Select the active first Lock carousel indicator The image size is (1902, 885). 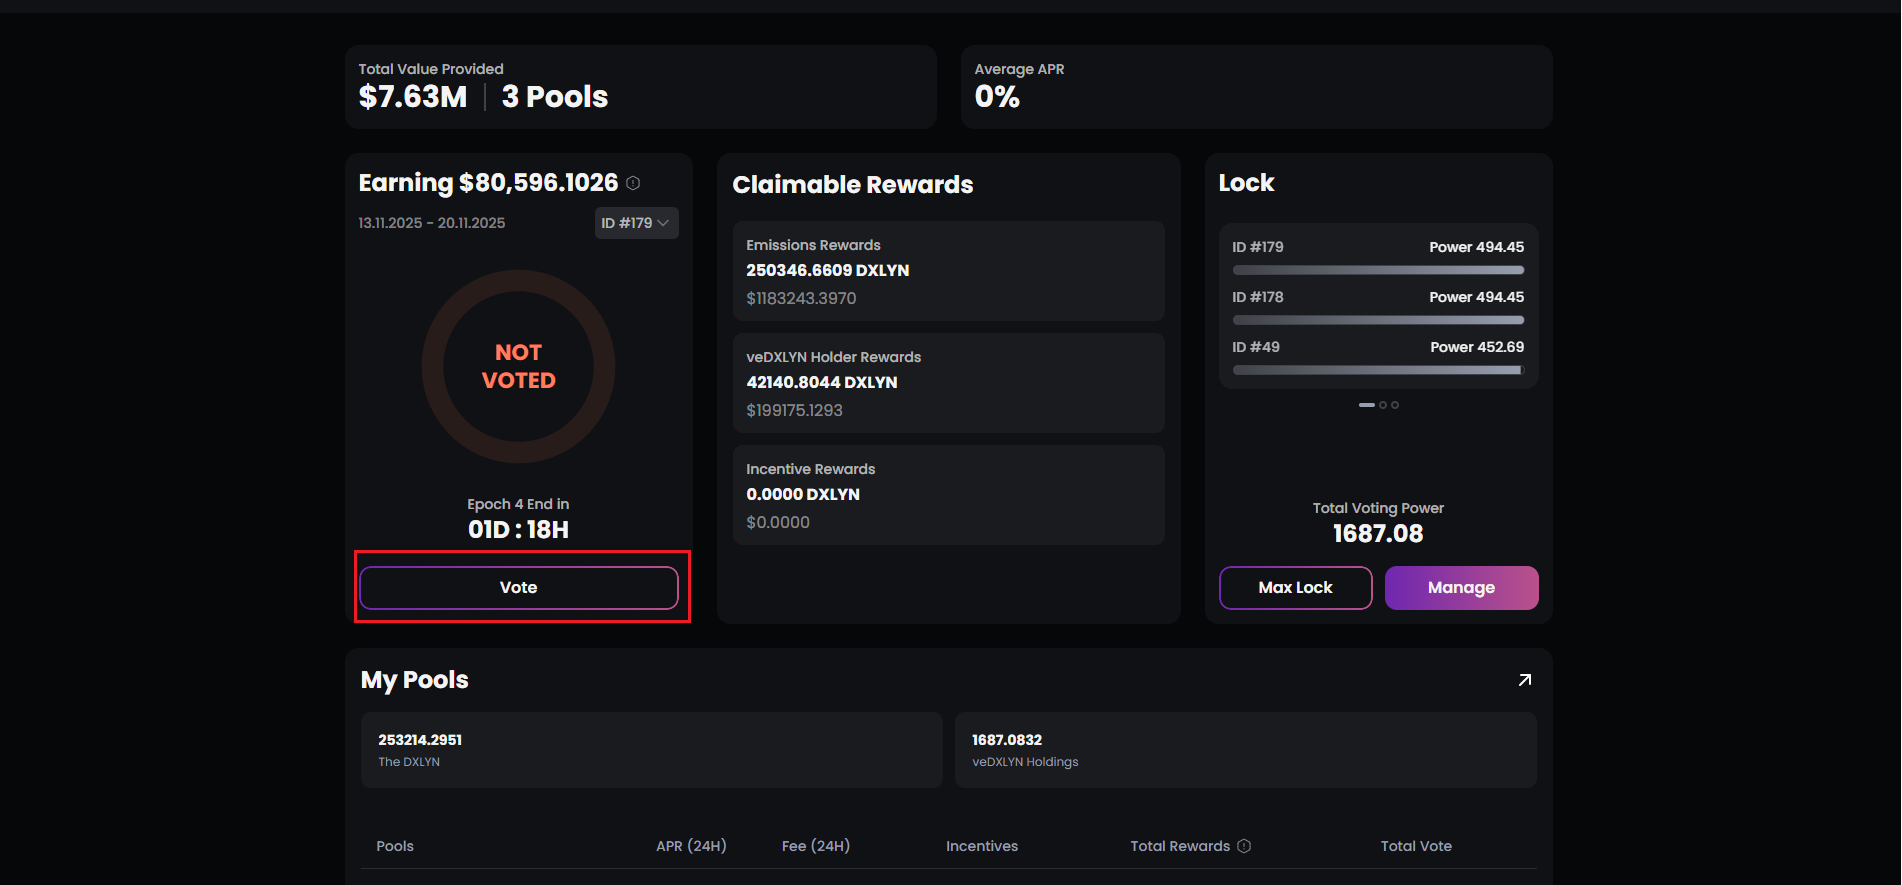1366,405
